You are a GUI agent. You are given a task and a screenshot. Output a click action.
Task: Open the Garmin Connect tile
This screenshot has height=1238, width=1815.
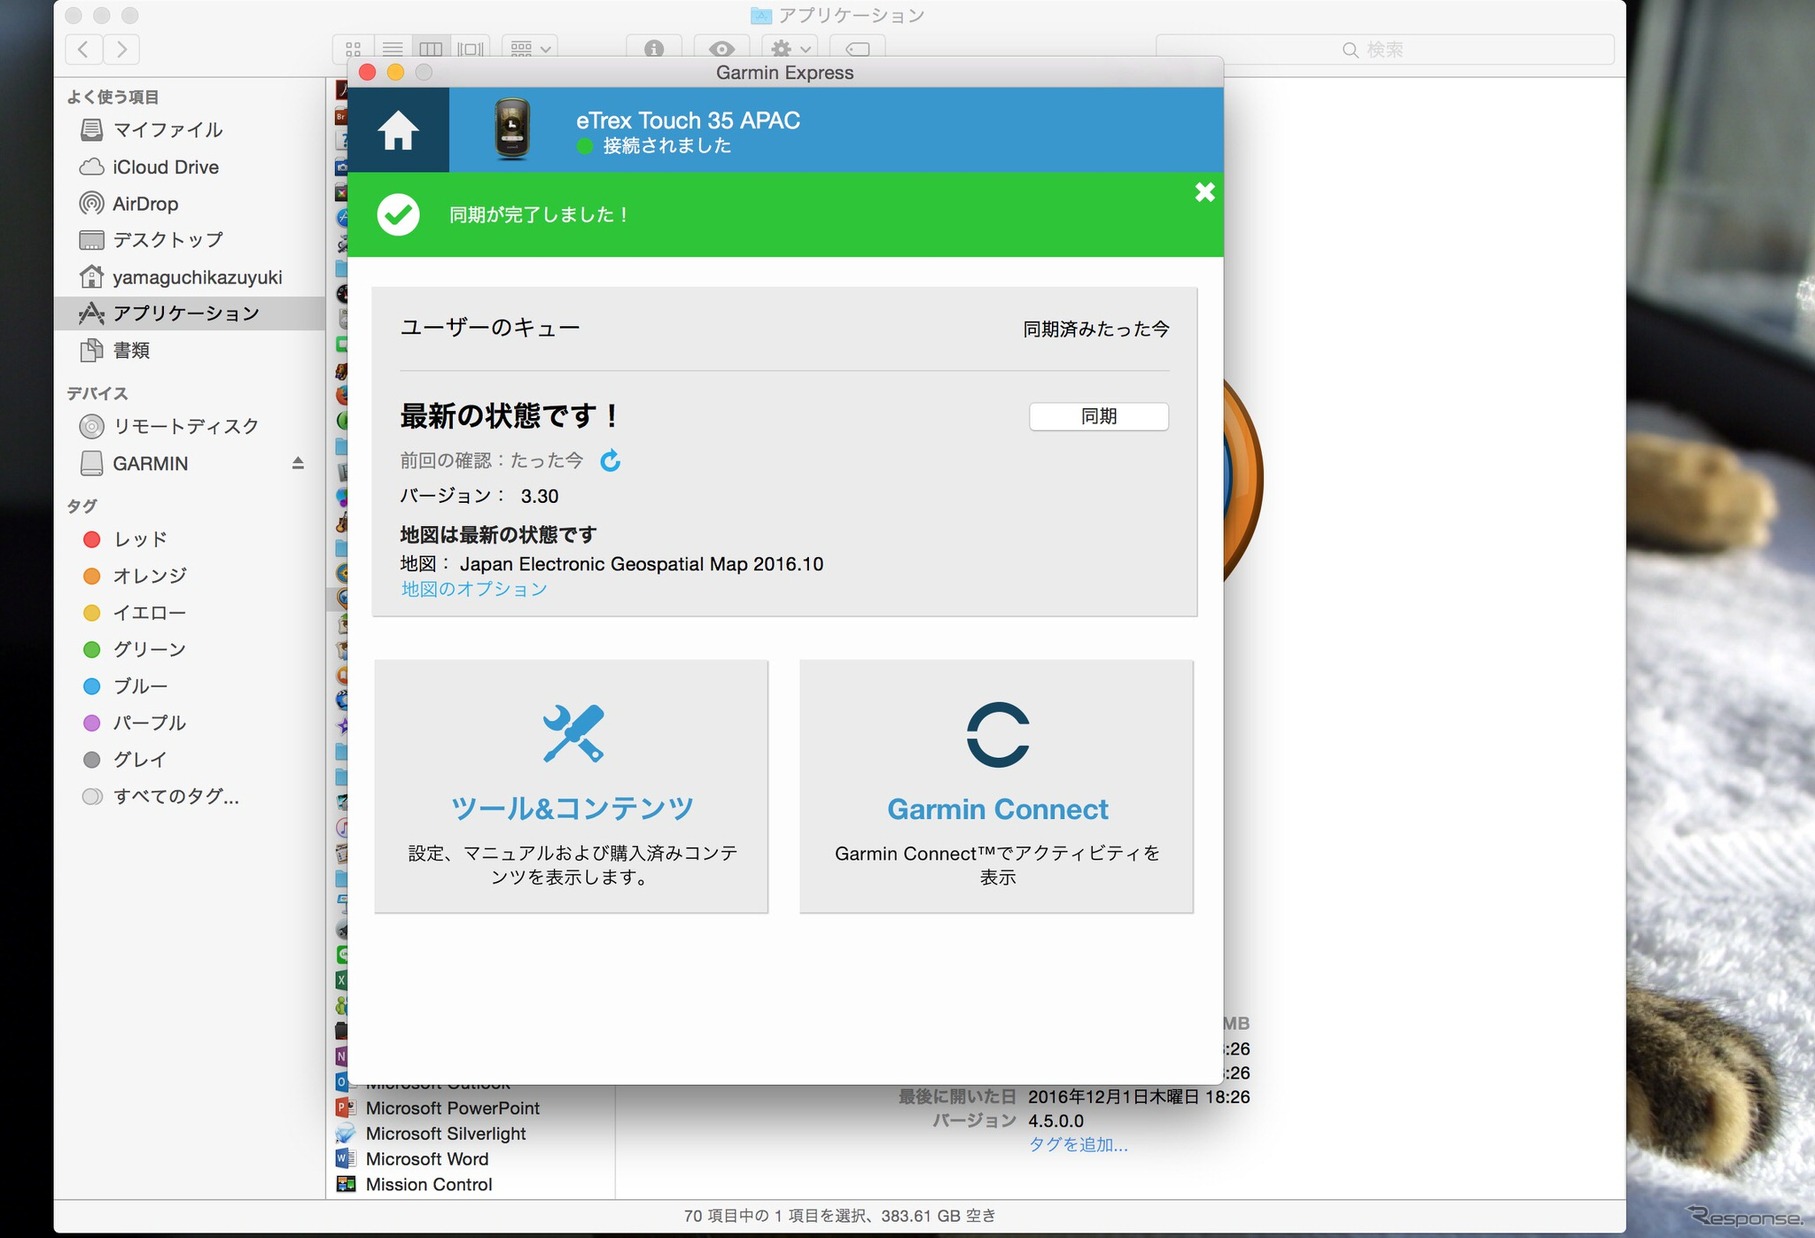click(996, 786)
